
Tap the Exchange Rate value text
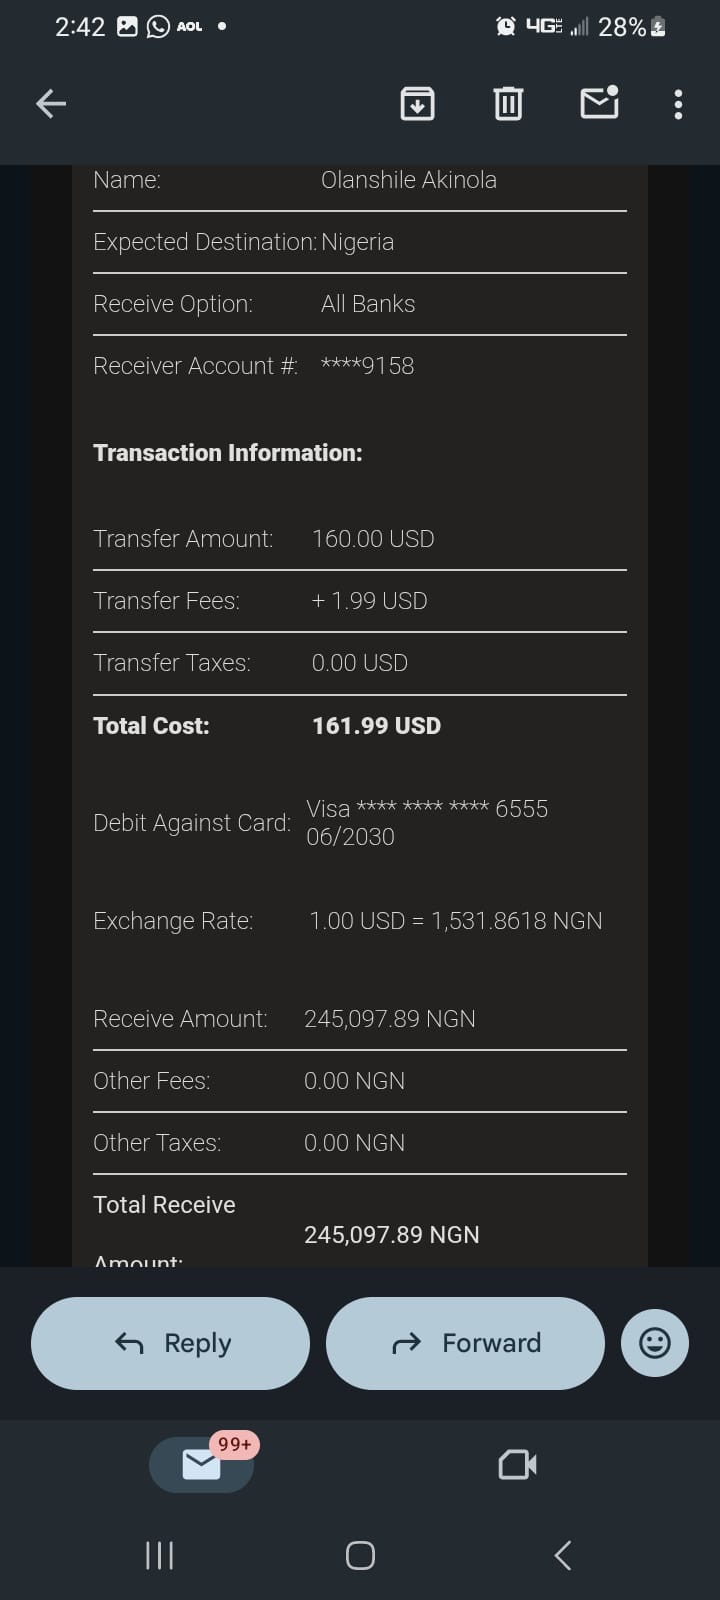coord(456,921)
